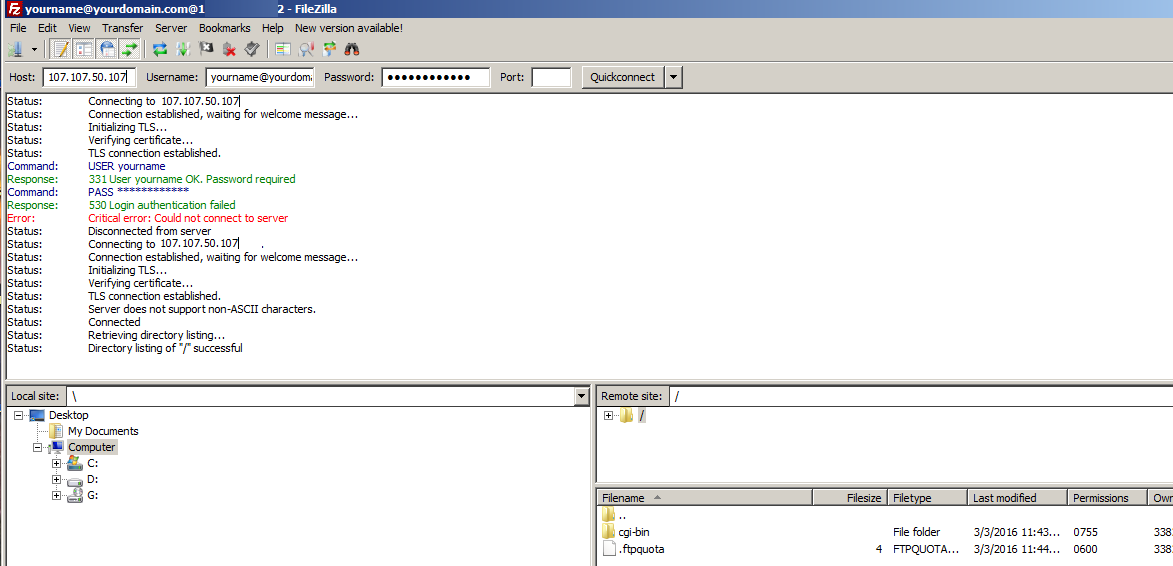Cancel the current operation
This screenshot has height=566, width=1173.
click(207, 48)
